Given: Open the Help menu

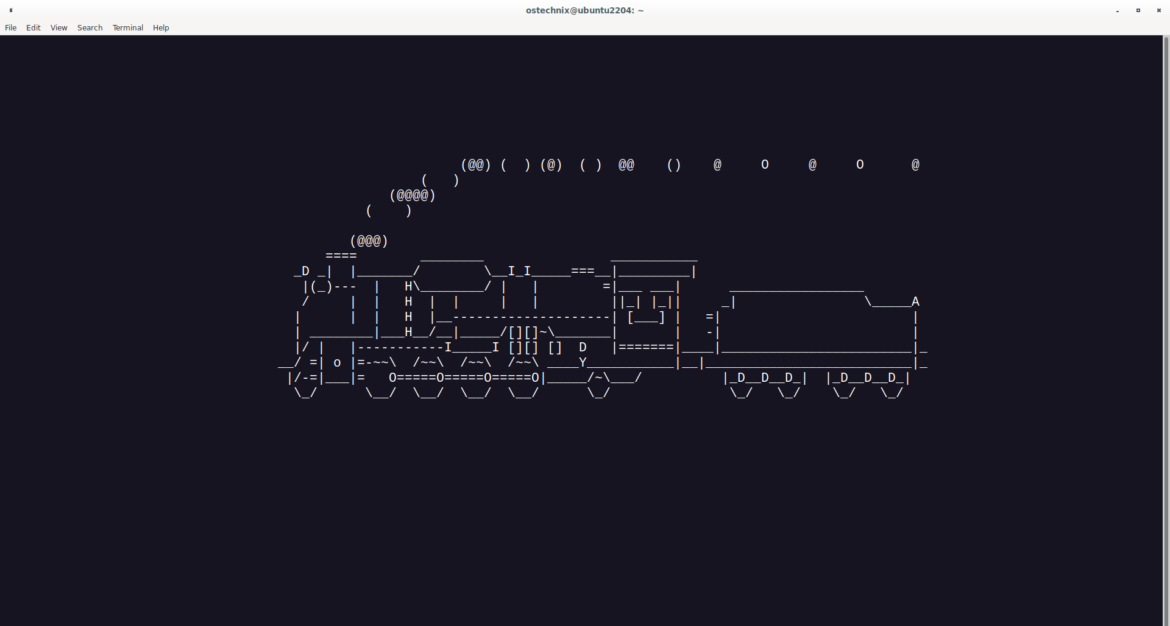Looking at the screenshot, I should click(x=160, y=27).
